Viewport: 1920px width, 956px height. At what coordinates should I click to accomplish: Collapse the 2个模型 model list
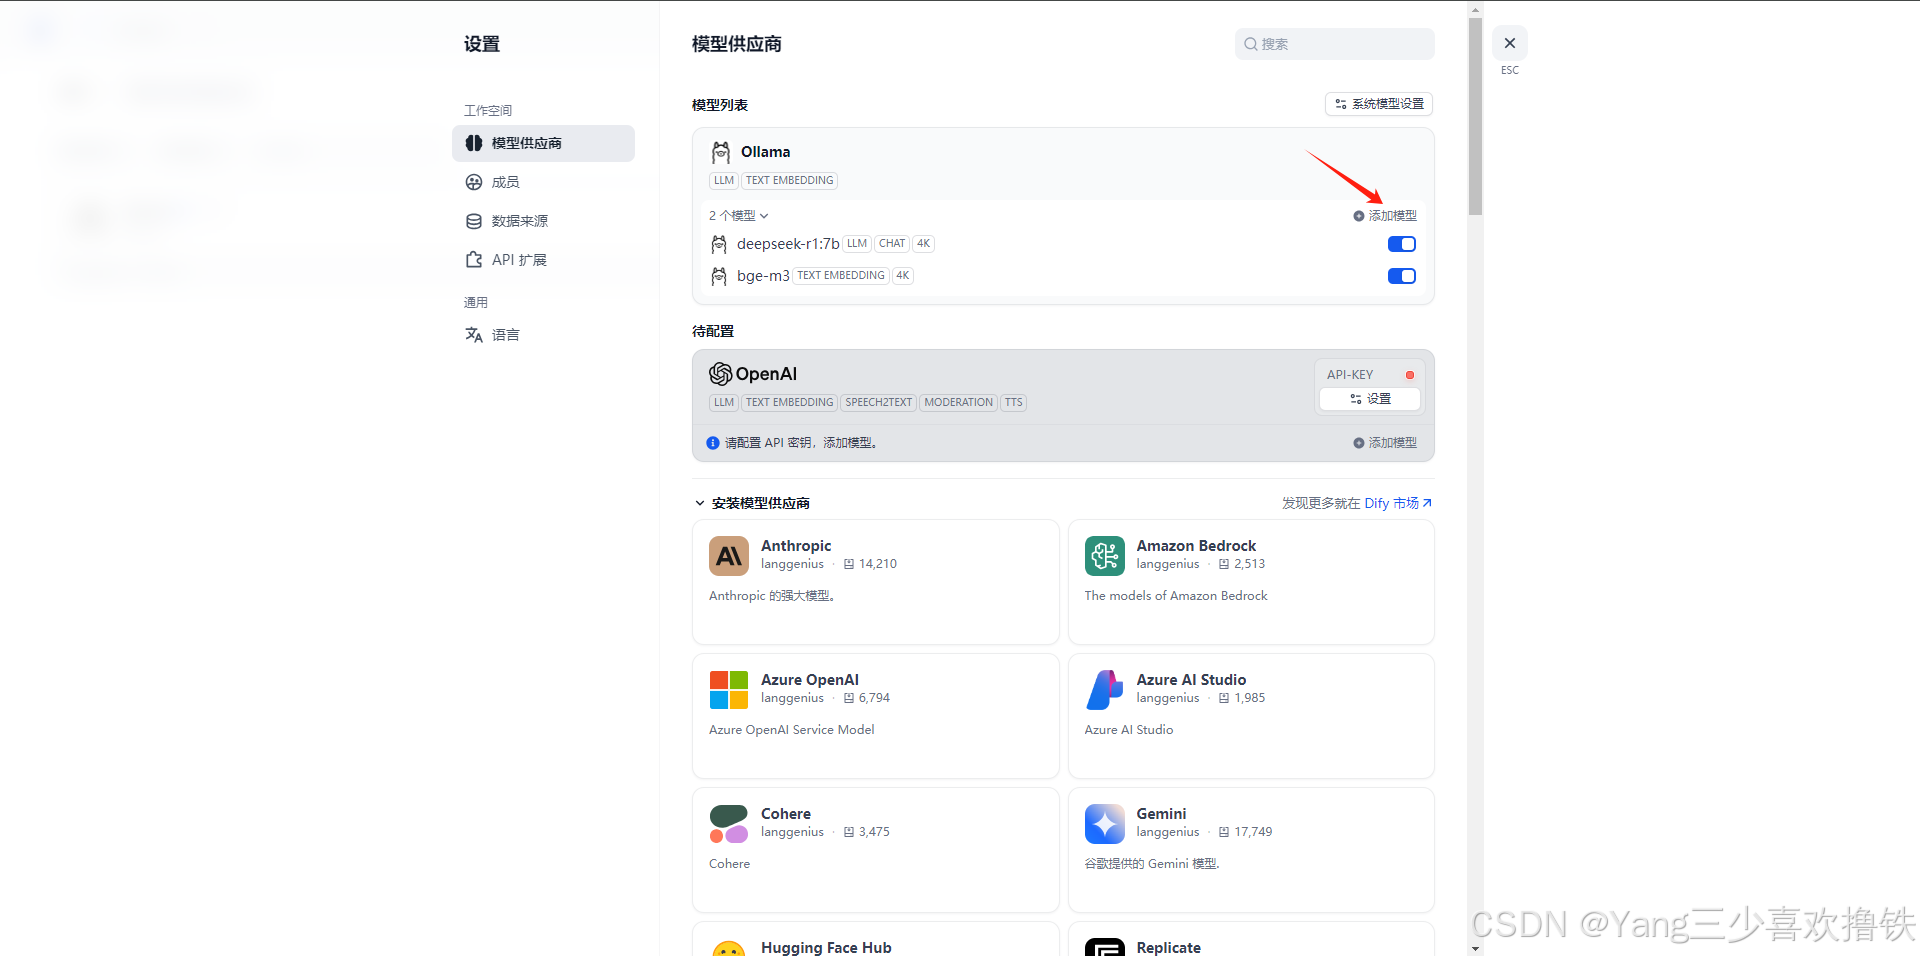(x=739, y=216)
